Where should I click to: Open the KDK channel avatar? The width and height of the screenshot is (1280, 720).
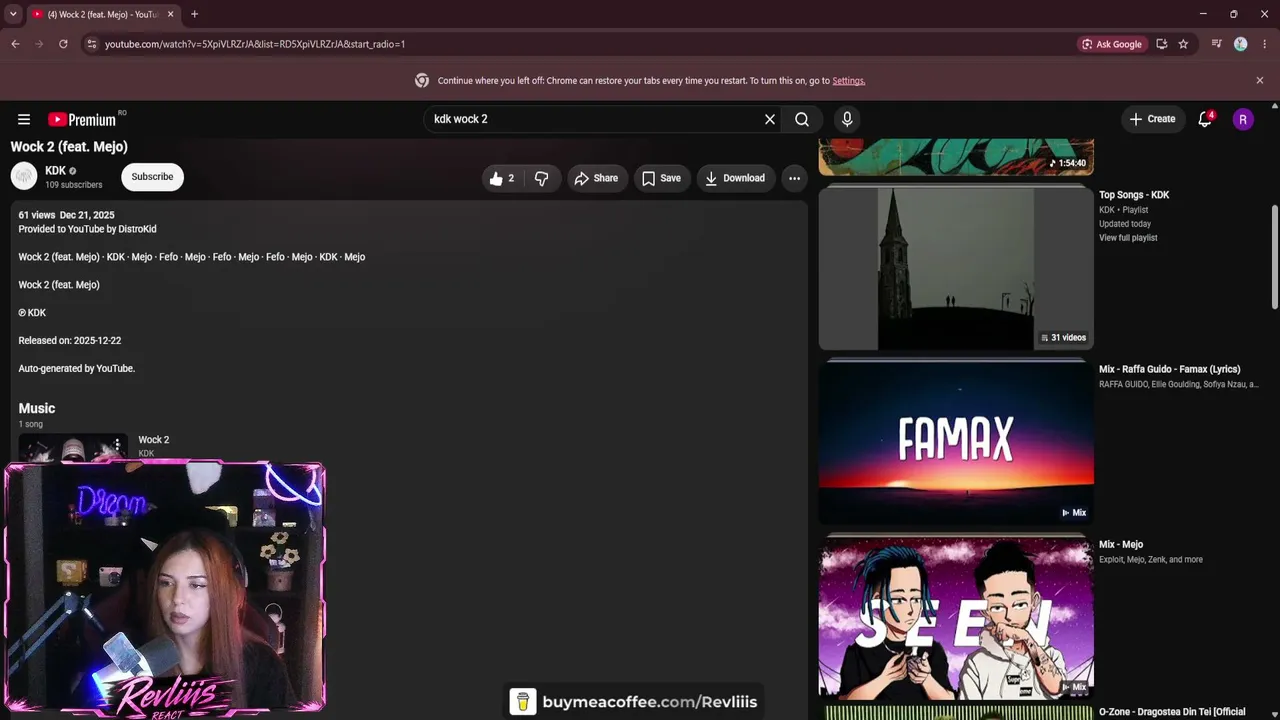tap(24, 176)
